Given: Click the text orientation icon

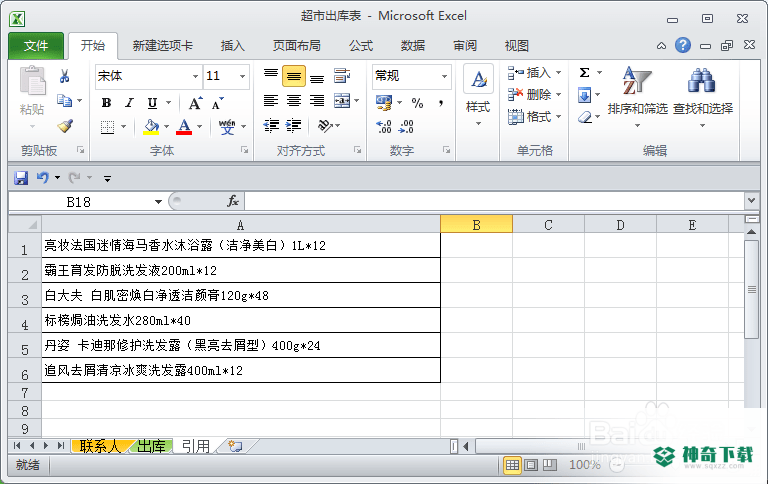Looking at the screenshot, I should tap(325, 126).
